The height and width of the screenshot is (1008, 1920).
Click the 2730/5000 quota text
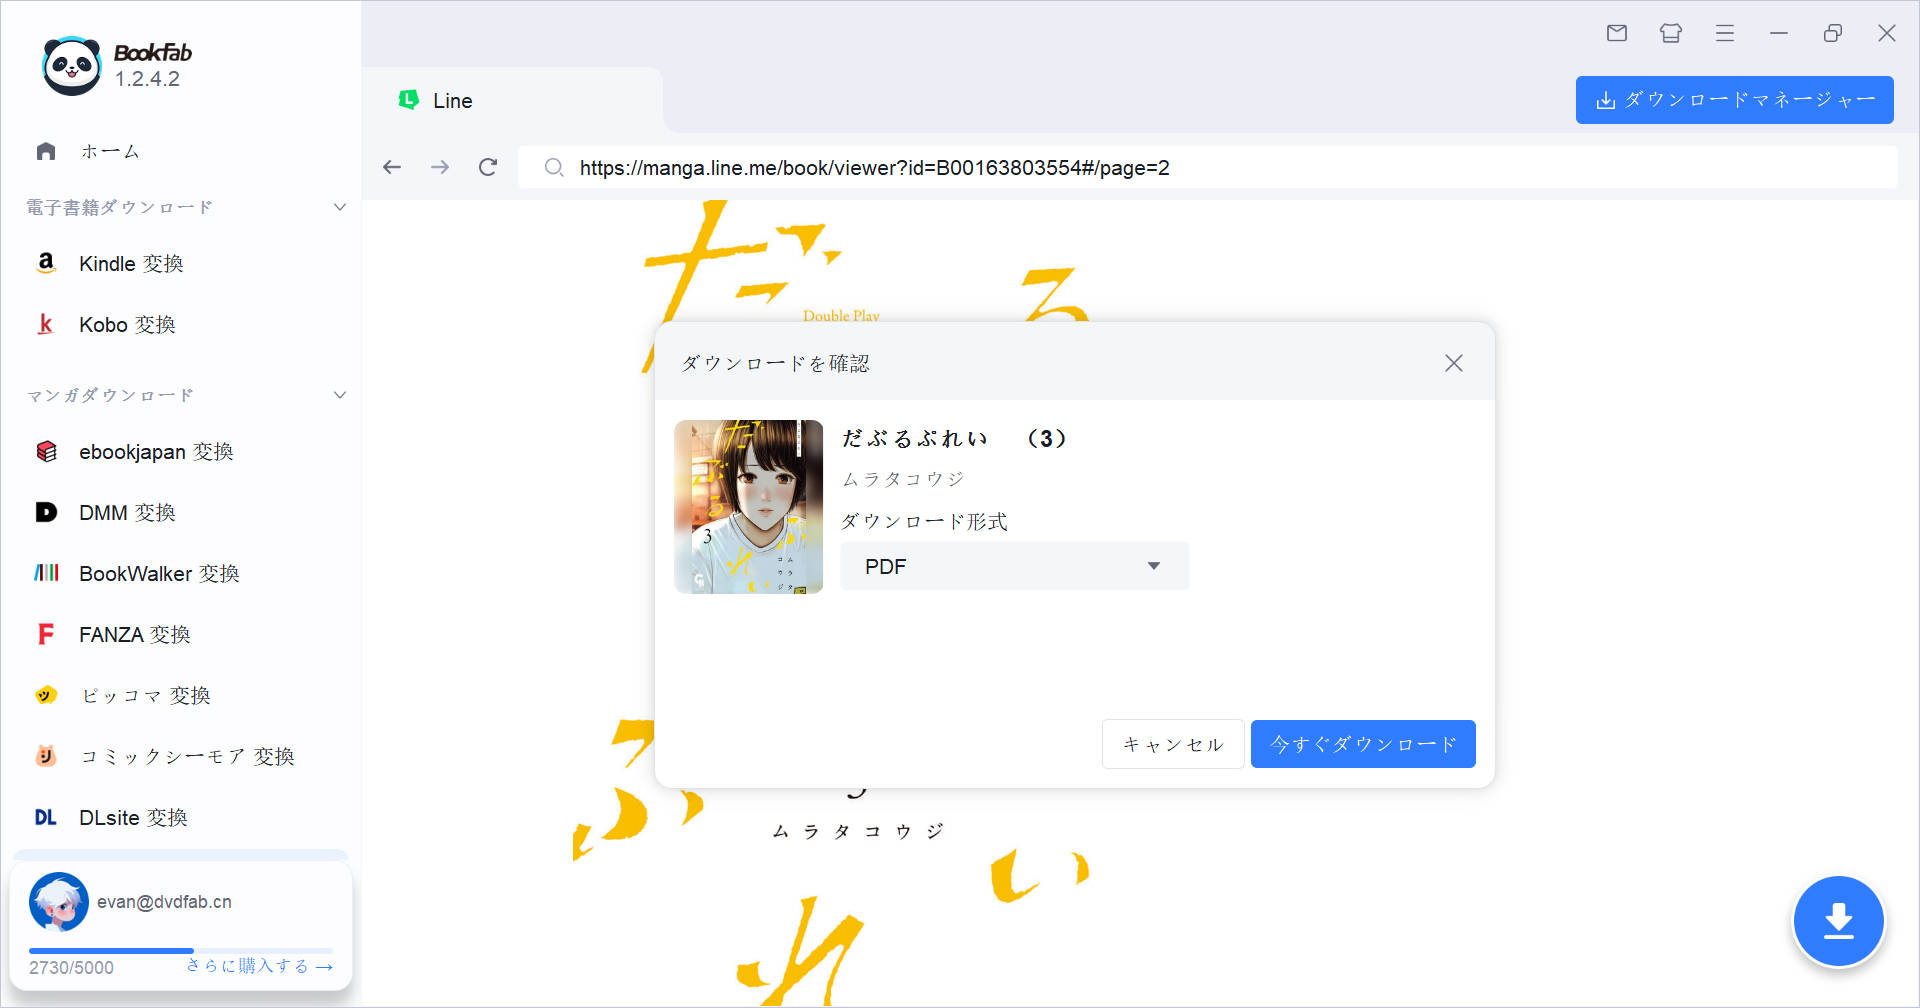tap(71, 967)
